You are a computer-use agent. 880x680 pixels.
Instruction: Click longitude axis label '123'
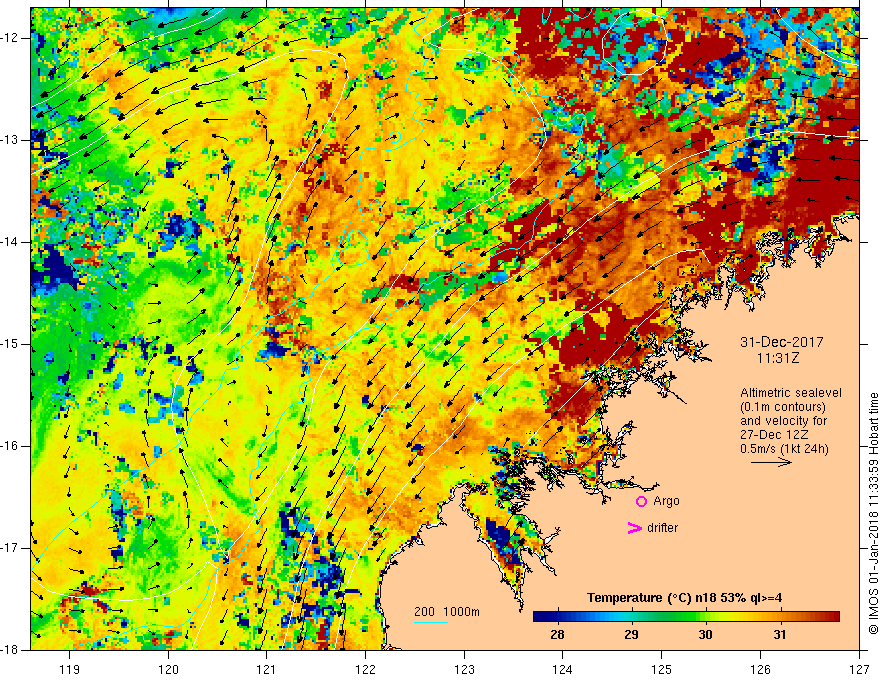(x=464, y=669)
